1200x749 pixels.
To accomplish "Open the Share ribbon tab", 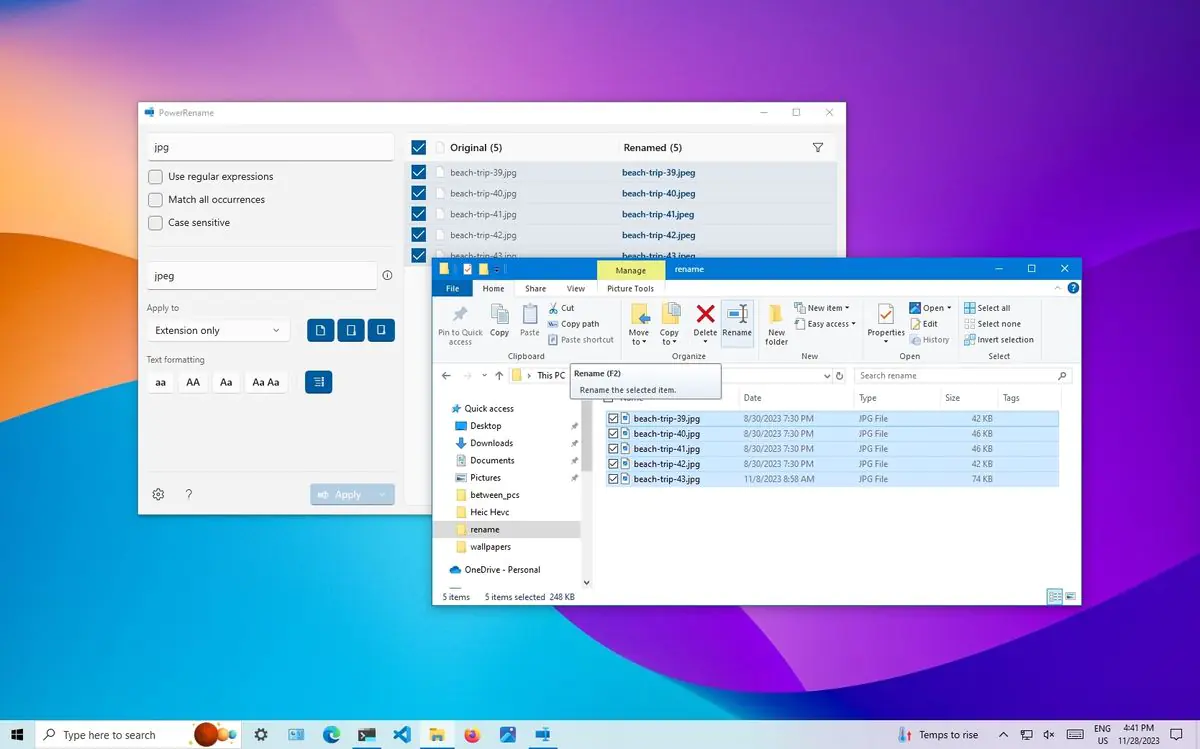I will 536,289.
